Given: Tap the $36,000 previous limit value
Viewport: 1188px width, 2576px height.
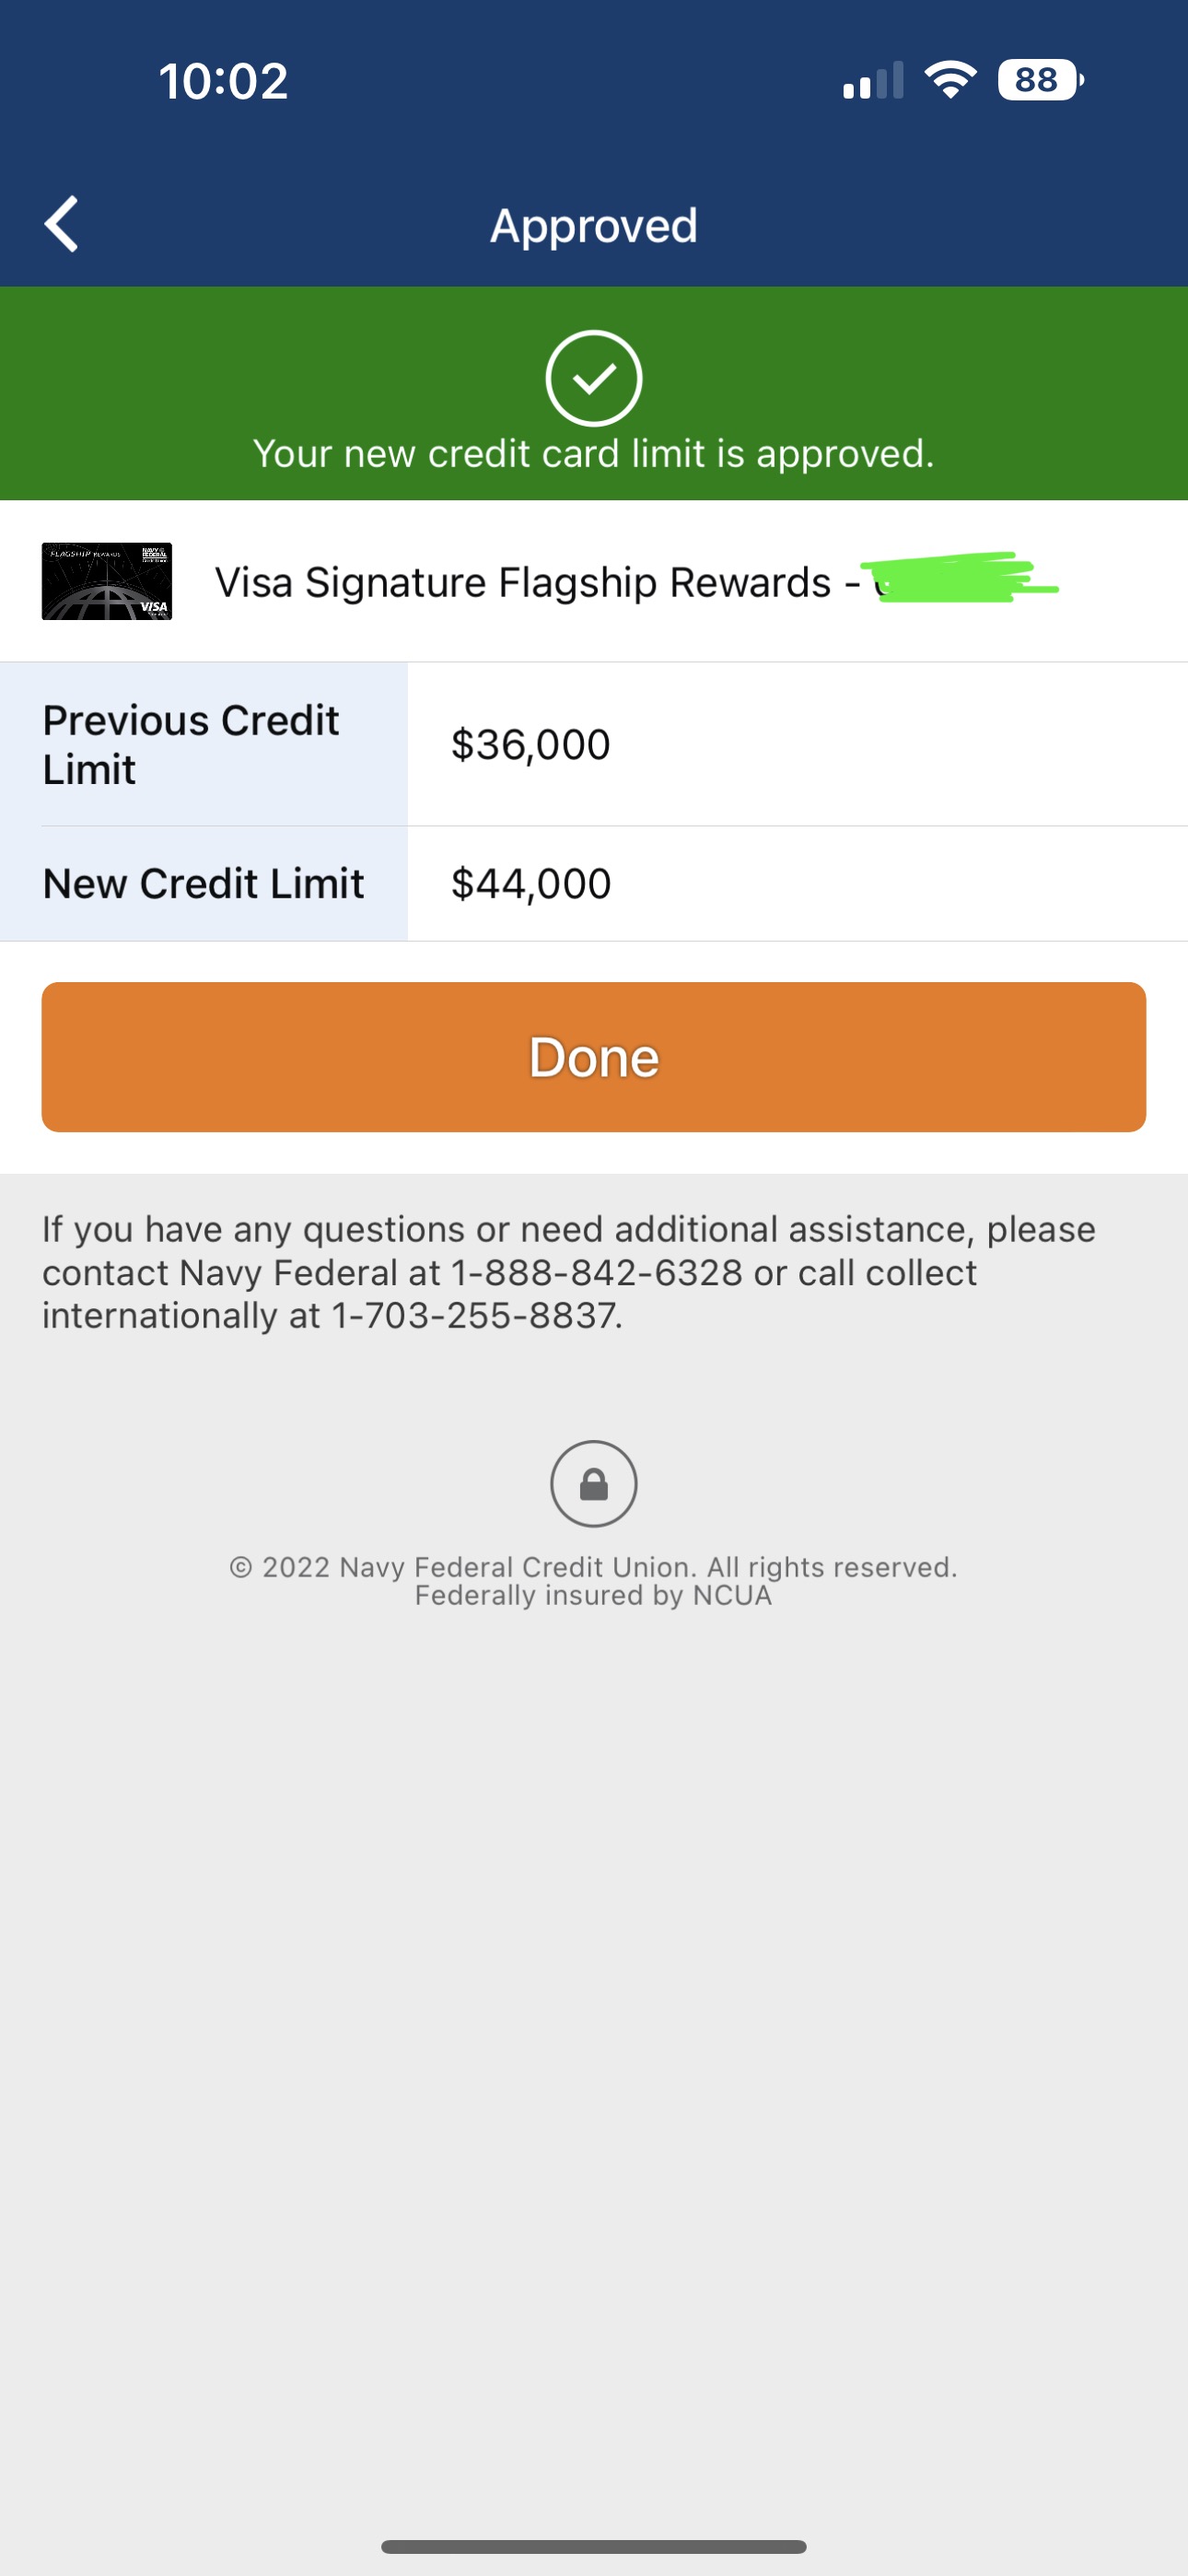Looking at the screenshot, I should (x=530, y=744).
